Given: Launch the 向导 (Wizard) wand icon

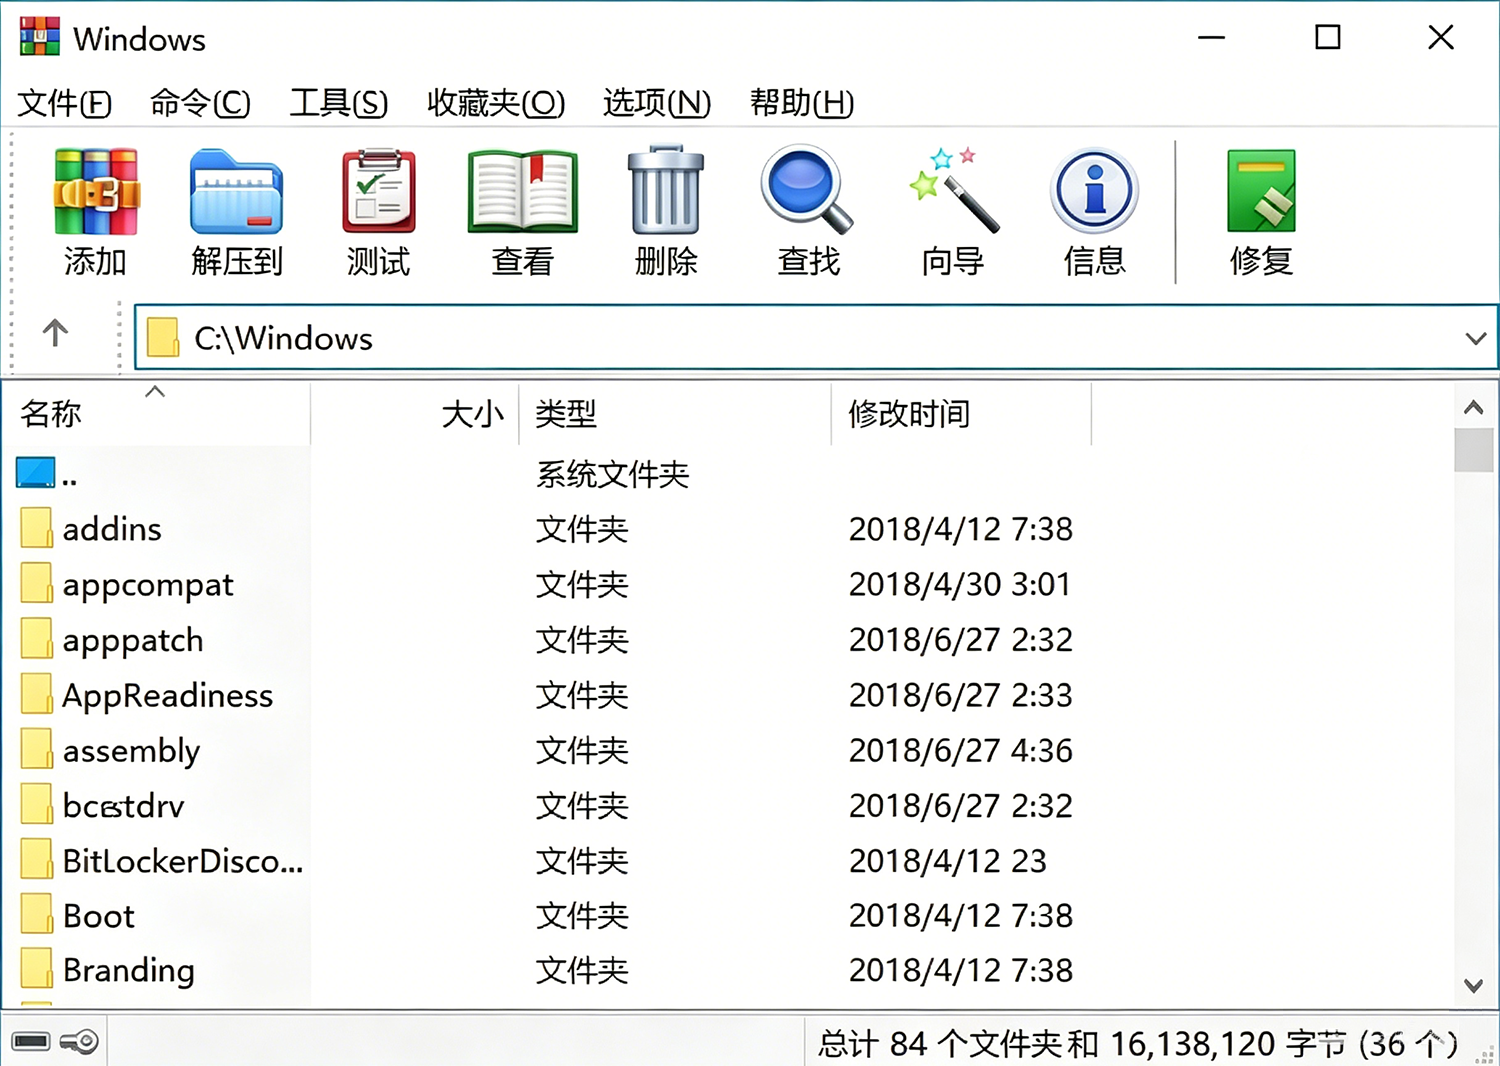Looking at the screenshot, I should click(x=952, y=190).
